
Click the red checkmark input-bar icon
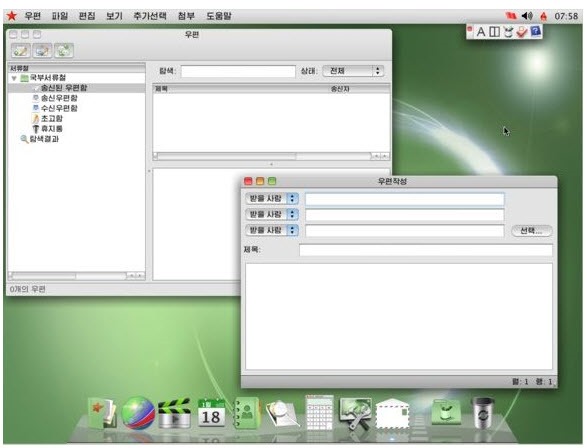[x=521, y=32]
